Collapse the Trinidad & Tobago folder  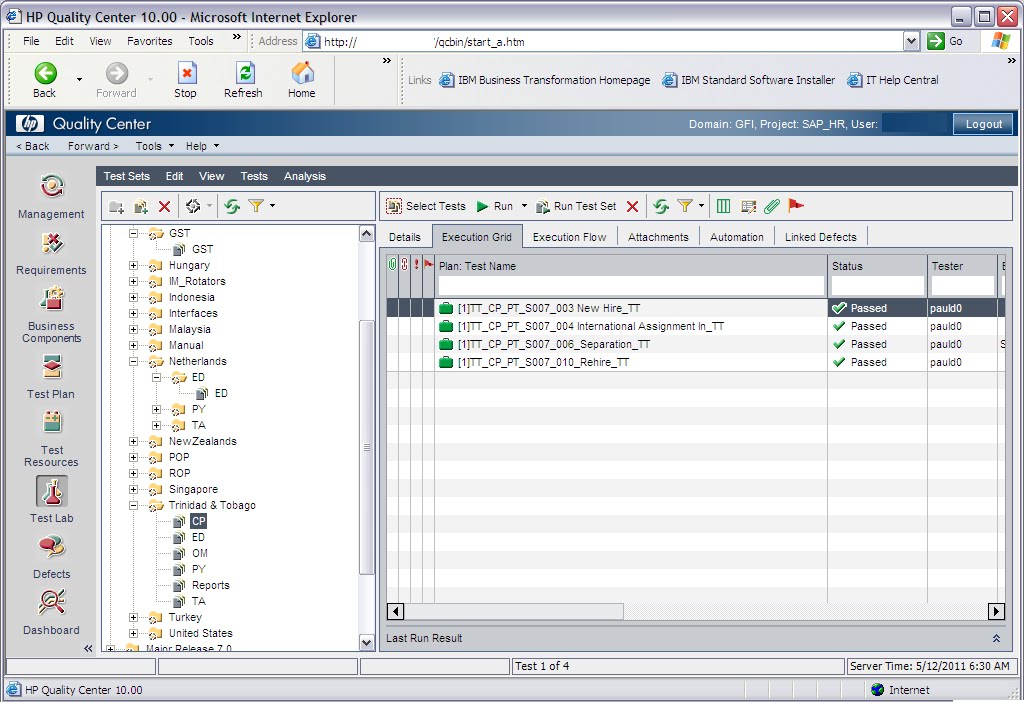(133, 505)
